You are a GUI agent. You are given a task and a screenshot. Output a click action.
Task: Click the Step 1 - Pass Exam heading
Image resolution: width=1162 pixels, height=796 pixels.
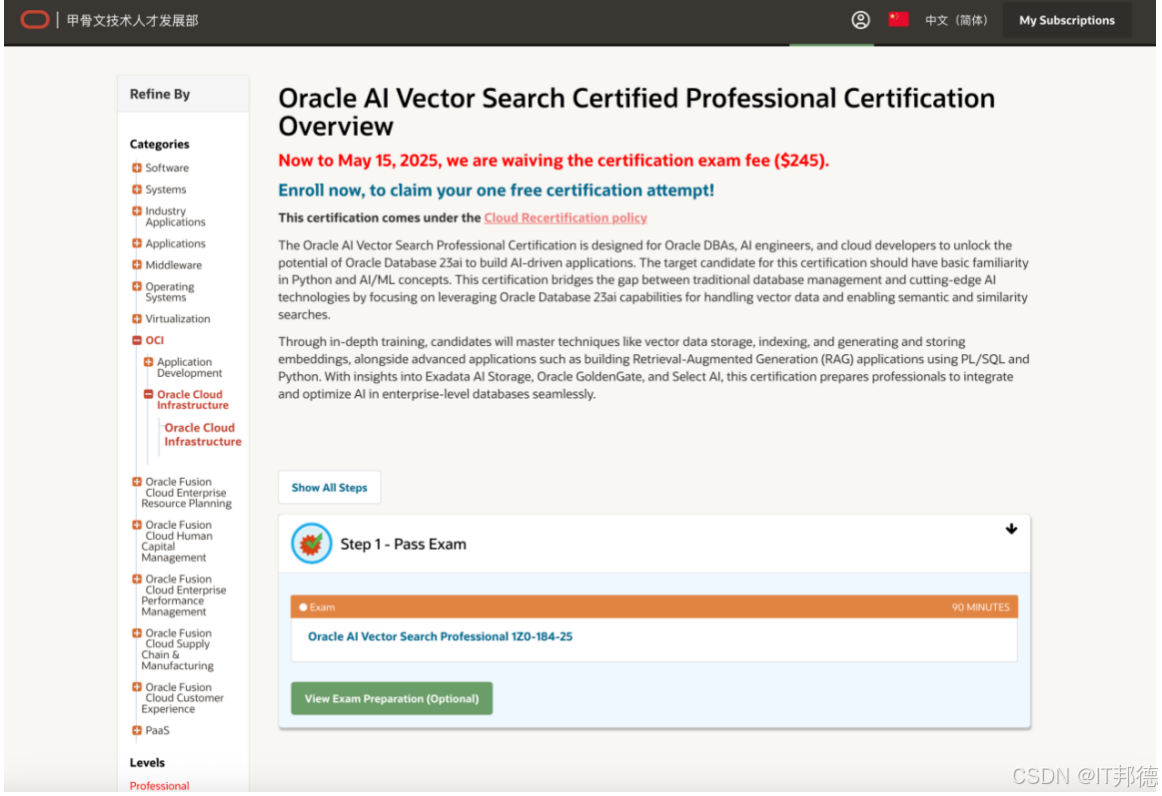403,544
